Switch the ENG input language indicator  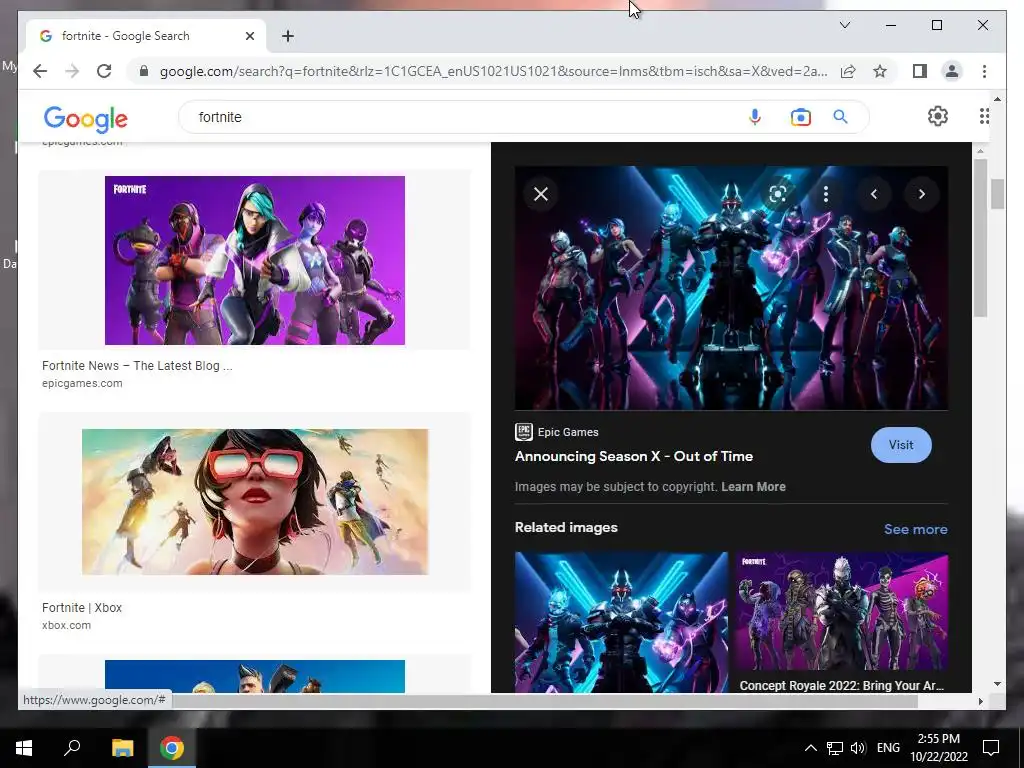coord(888,748)
